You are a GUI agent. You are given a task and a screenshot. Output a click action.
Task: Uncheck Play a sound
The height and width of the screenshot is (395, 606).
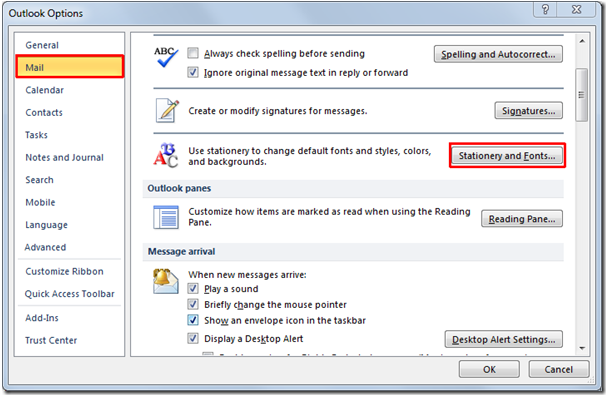[193, 288]
